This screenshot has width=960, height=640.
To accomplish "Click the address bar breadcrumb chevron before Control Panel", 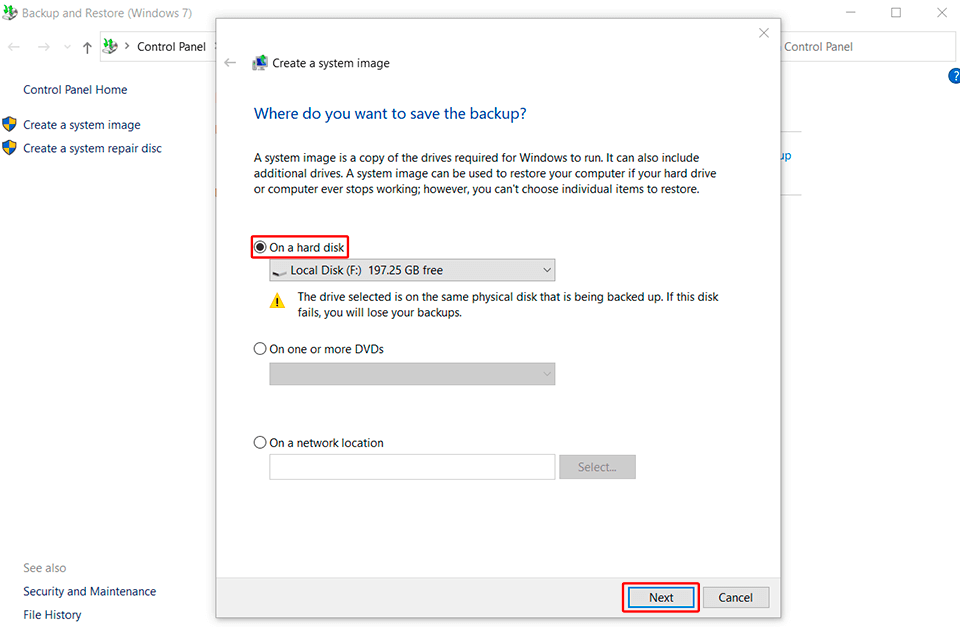I will click(x=127, y=46).
